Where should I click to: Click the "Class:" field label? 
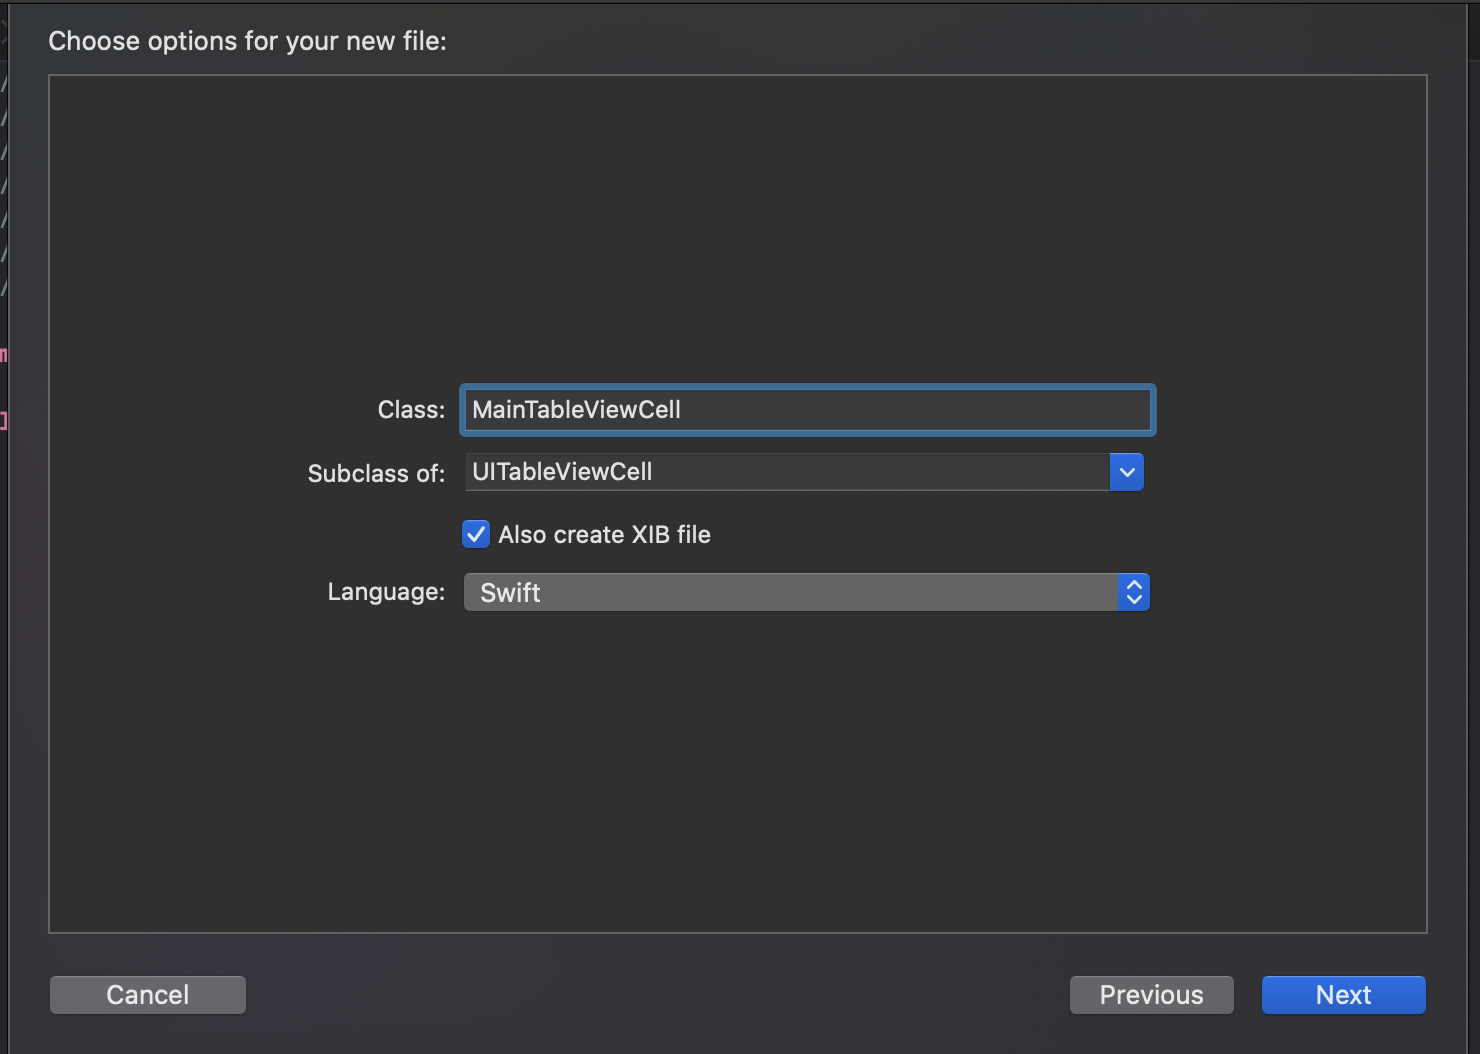411,410
